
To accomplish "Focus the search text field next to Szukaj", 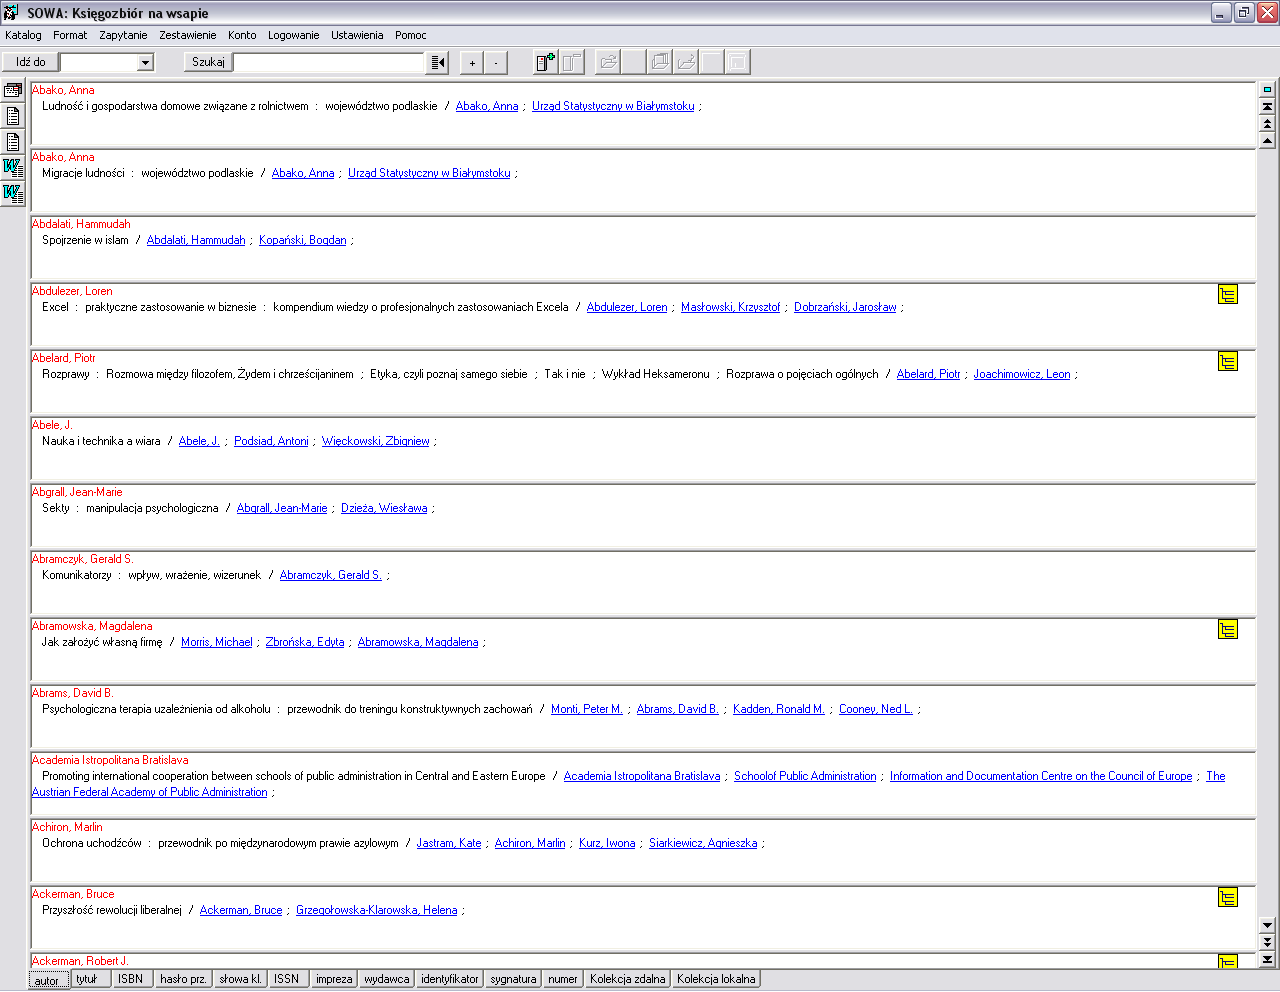I will click(x=330, y=62).
